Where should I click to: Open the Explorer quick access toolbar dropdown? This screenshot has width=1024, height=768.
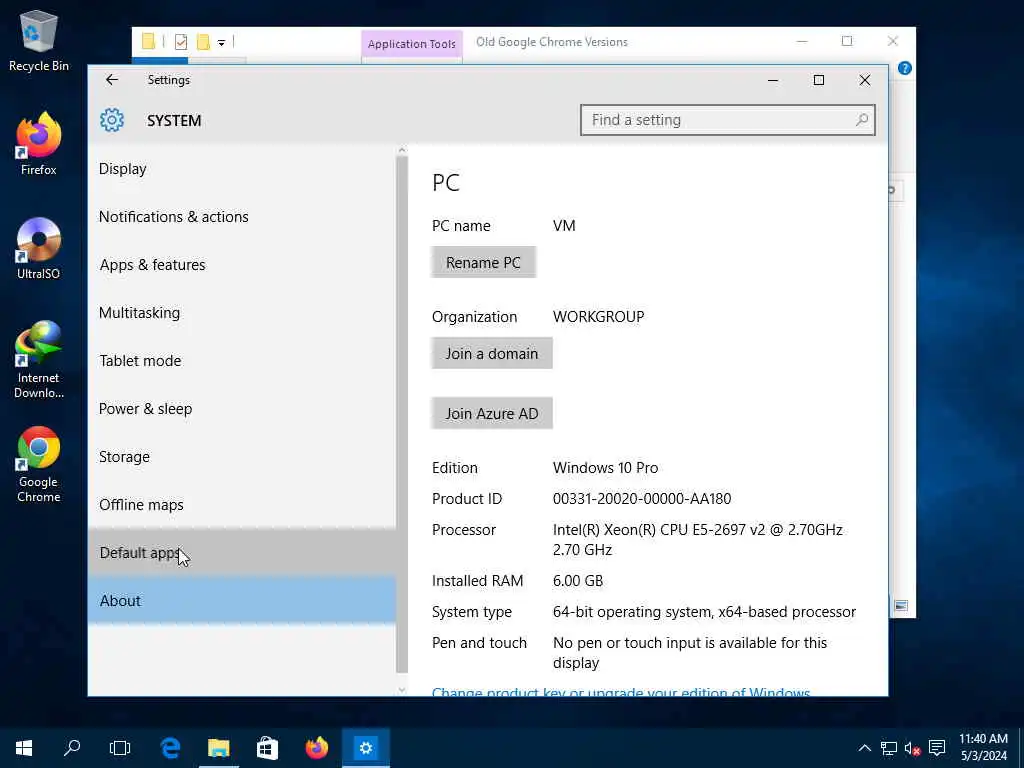tap(221, 43)
